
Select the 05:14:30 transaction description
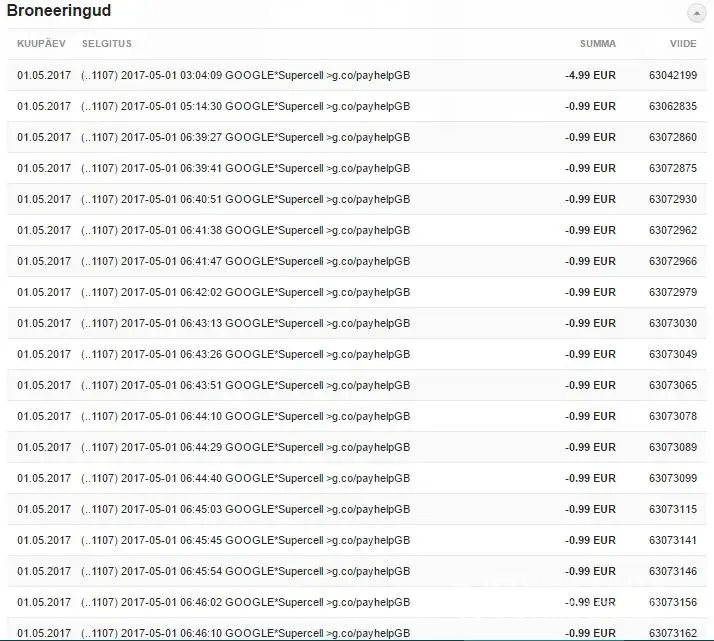click(245, 106)
